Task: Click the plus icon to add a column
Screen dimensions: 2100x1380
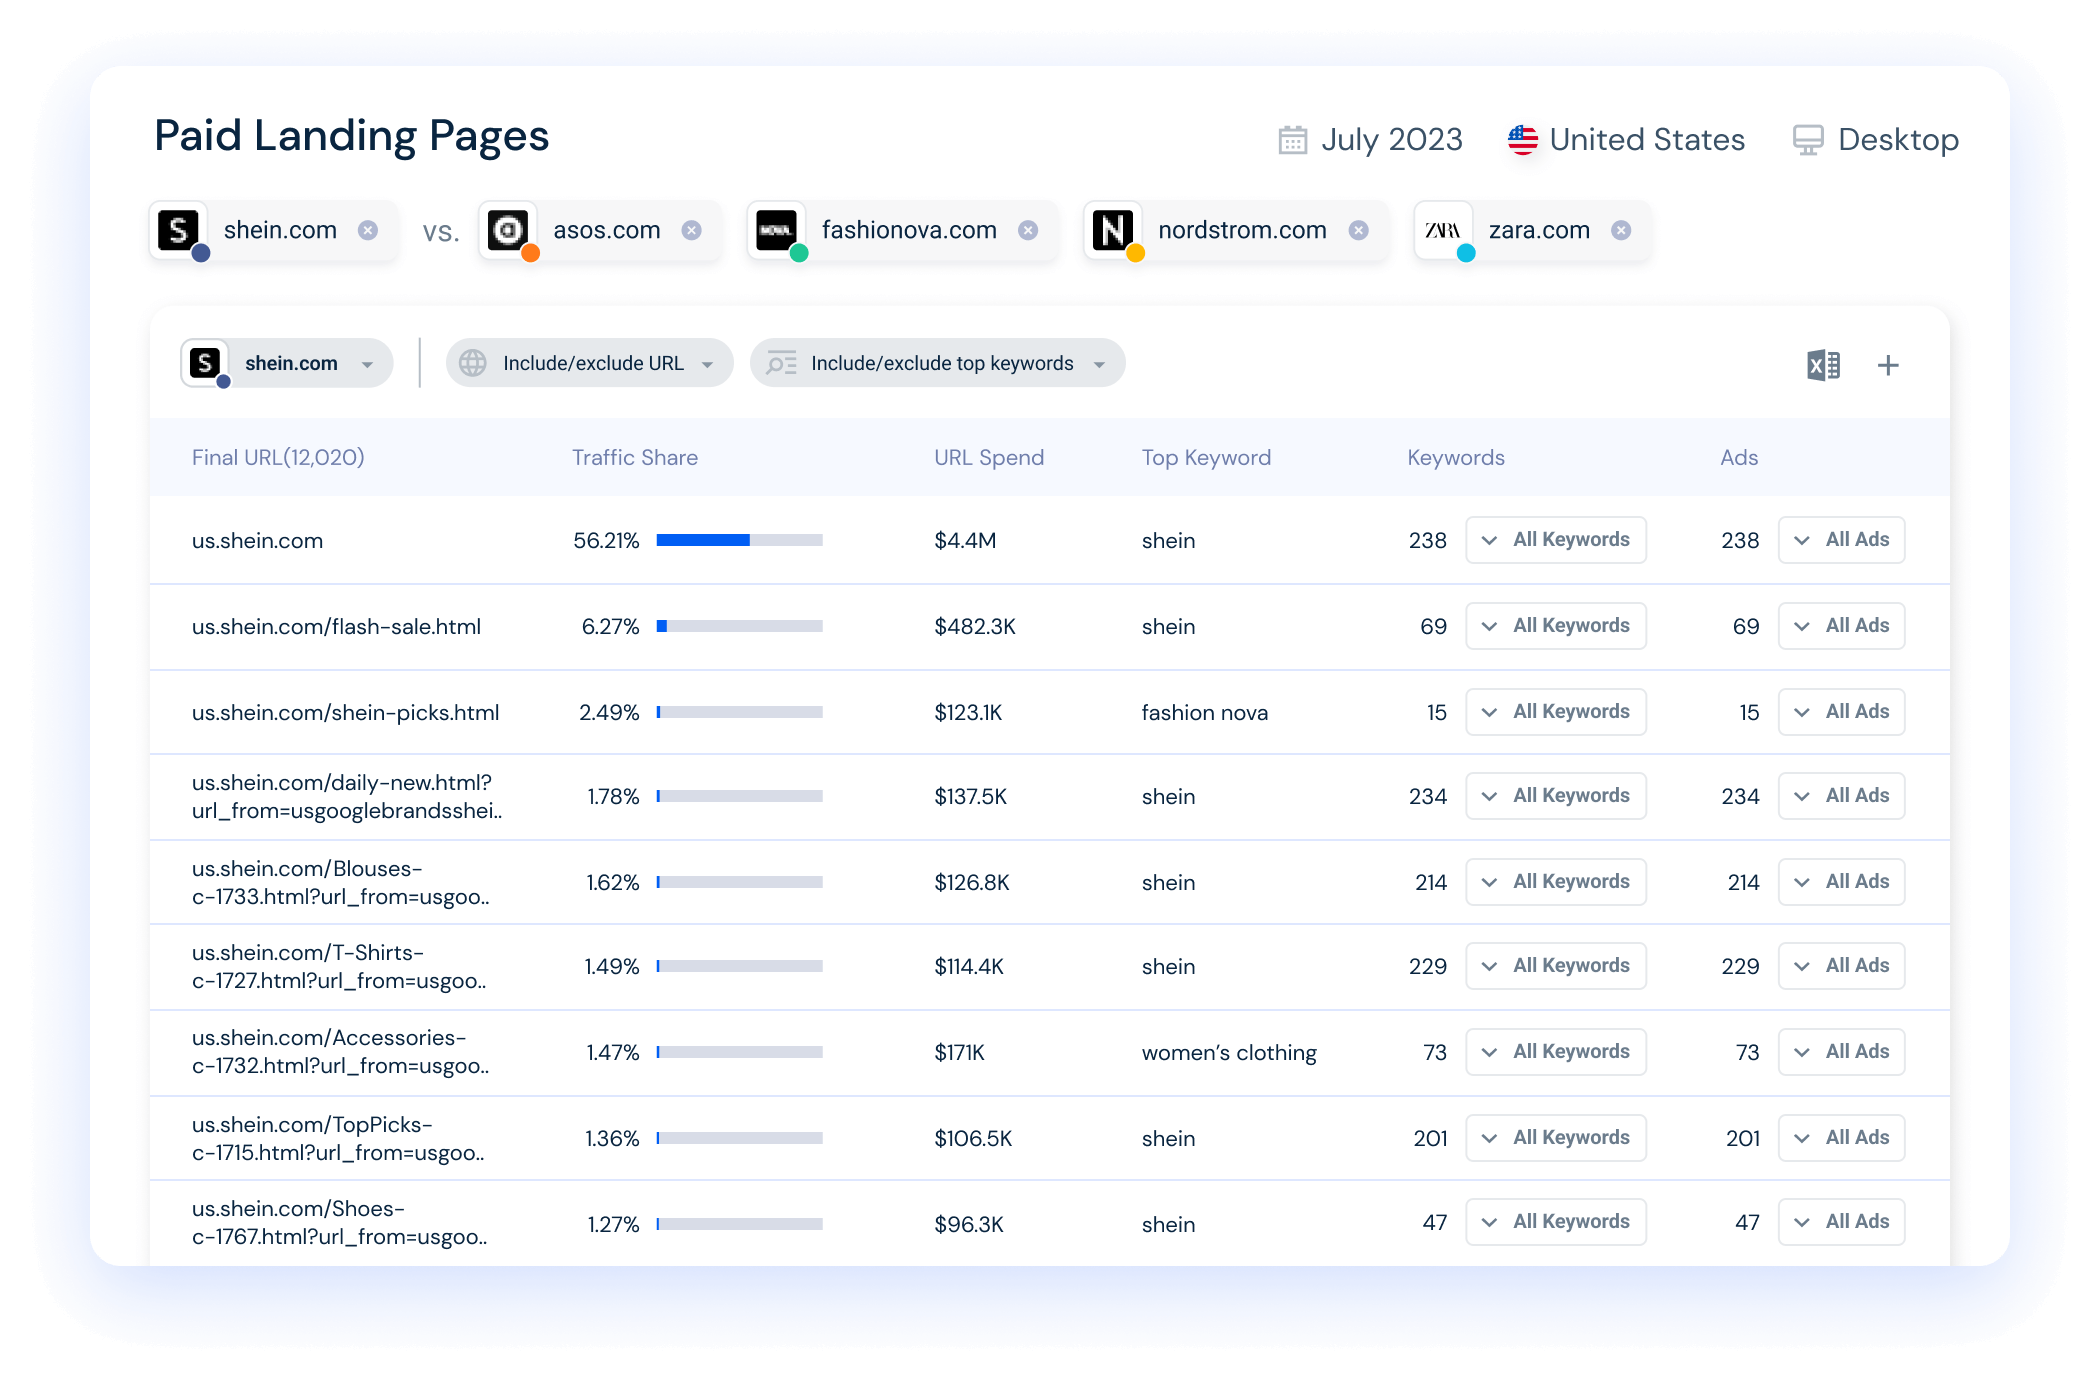Action: point(1888,365)
